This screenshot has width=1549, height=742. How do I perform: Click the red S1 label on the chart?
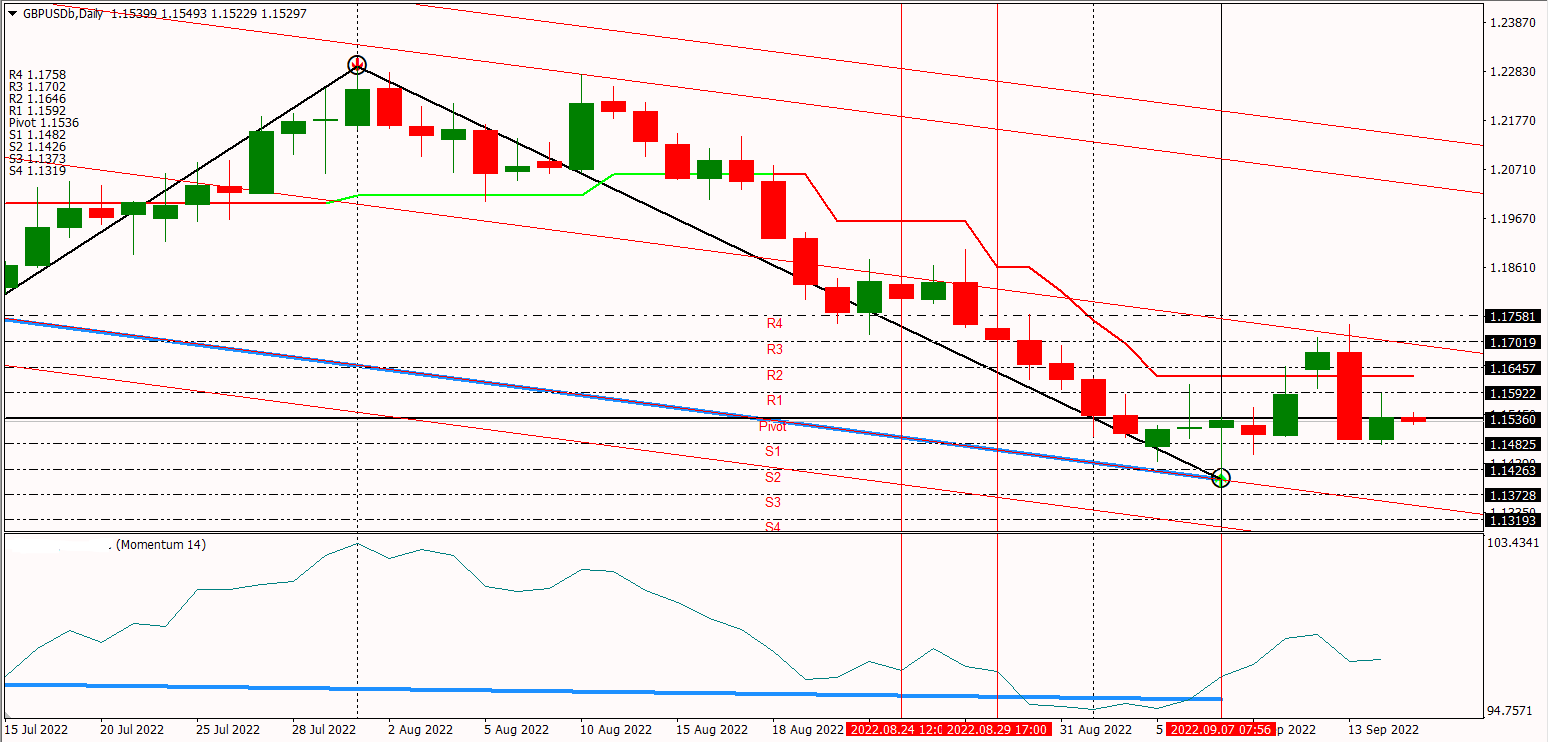[x=774, y=452]
